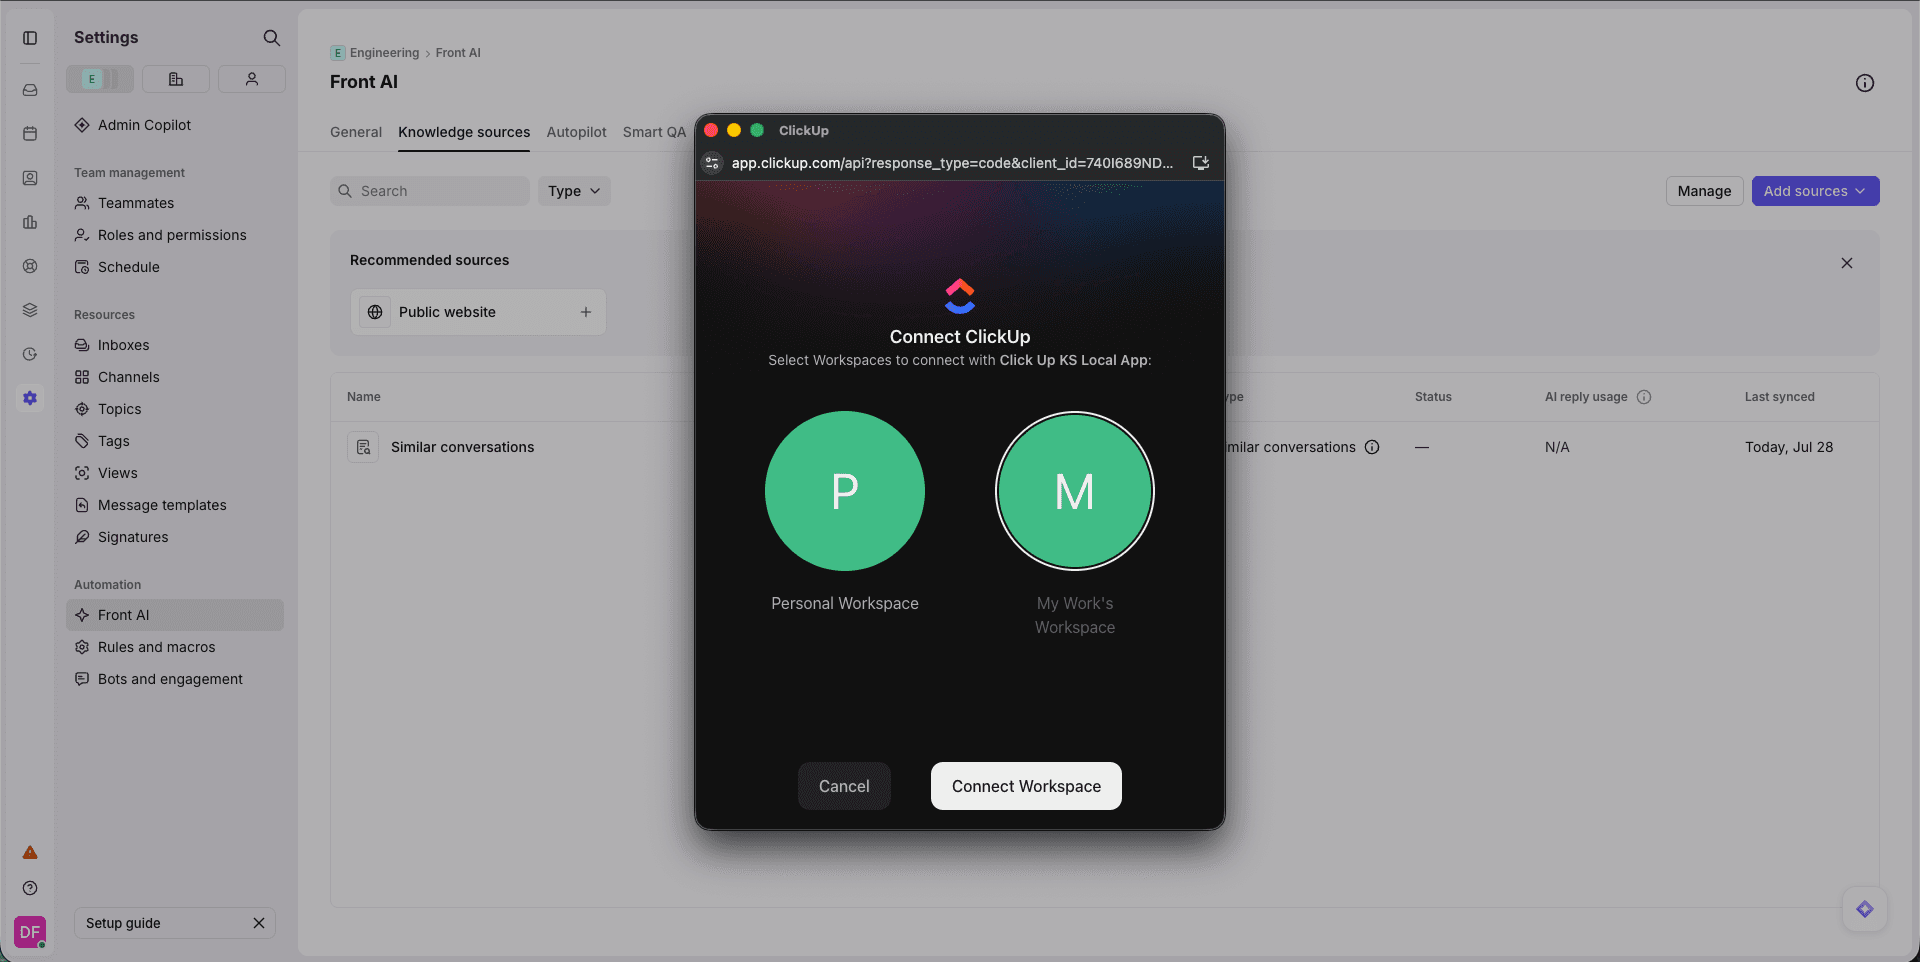This screenshot has width=1920, height=962.
Task: Click the Front AI breadcrumb
Action: (458, 53)
